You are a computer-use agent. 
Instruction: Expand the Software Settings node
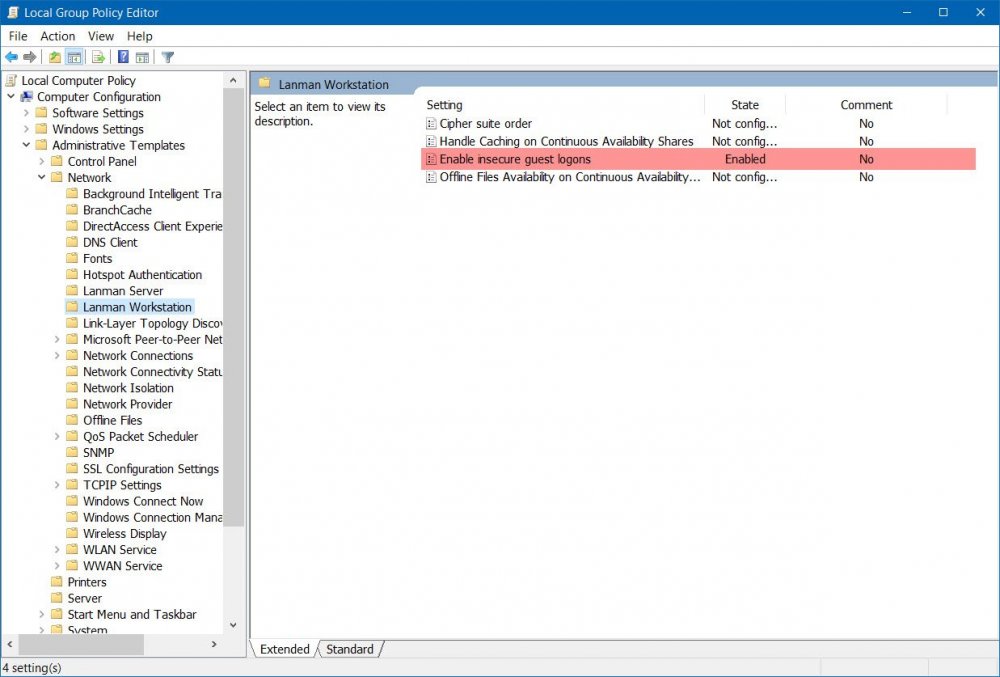click(26, 113)
